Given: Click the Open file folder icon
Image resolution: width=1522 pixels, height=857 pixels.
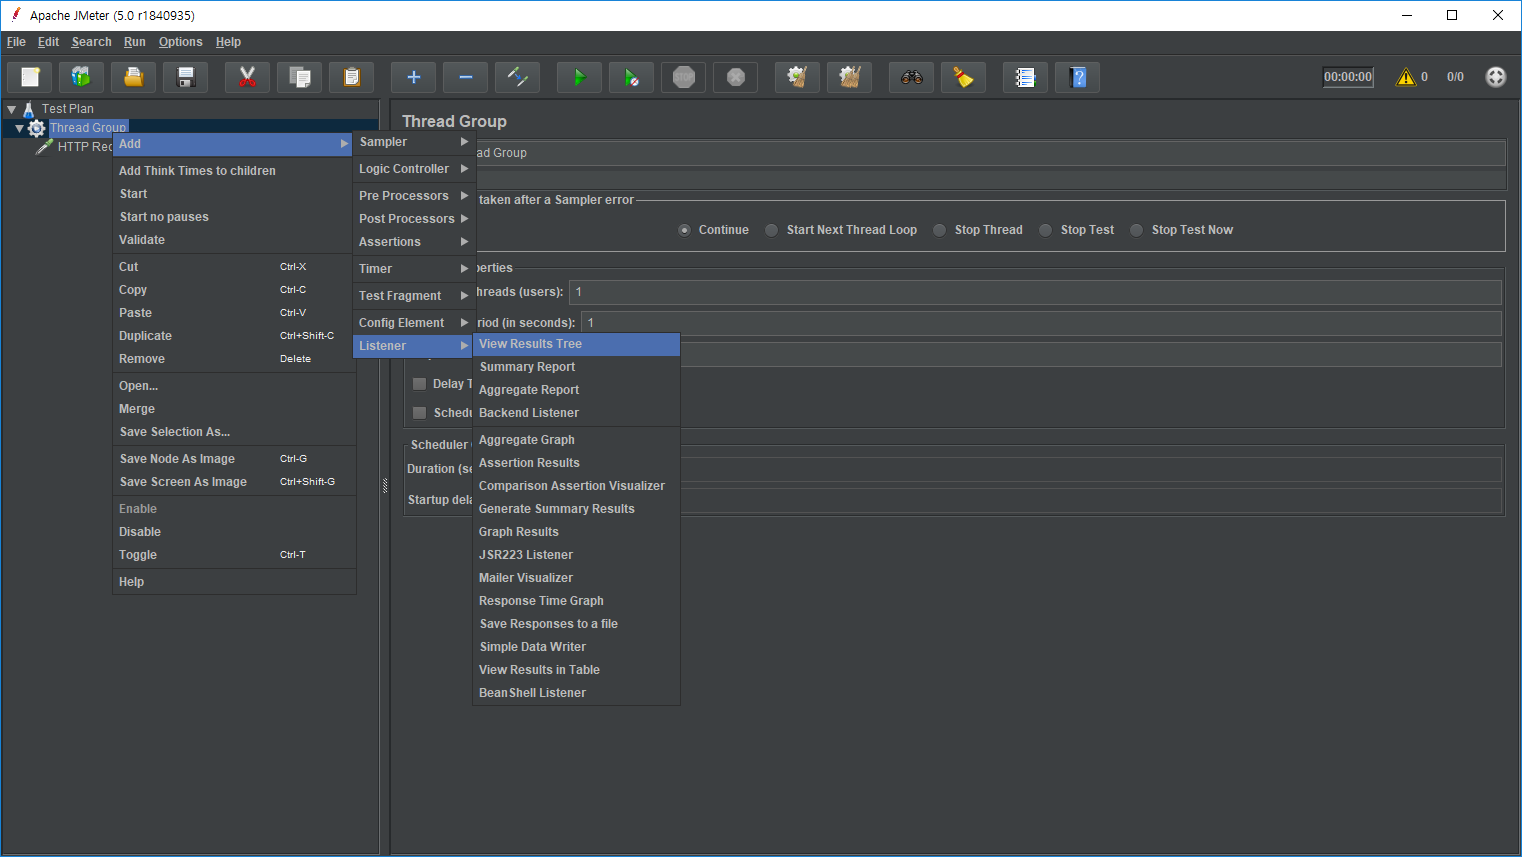Looking at the screenshot, I should (134, 77).
